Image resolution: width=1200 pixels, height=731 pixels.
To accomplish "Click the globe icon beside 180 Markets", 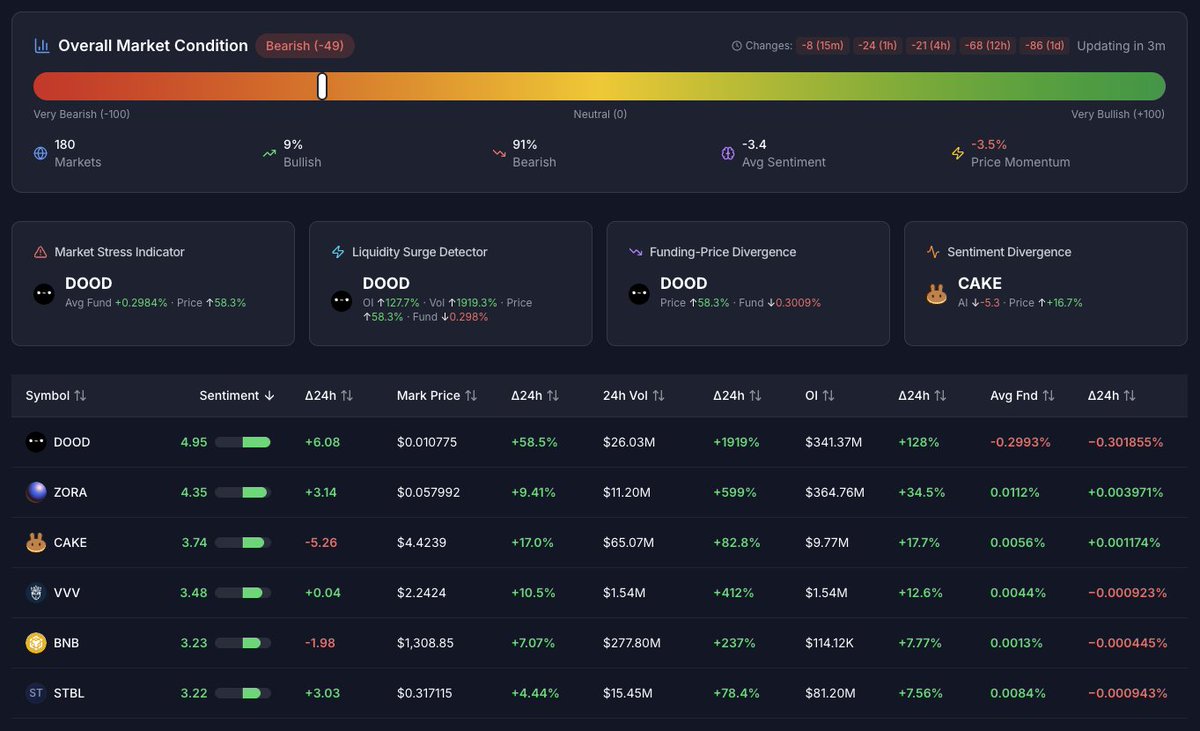I will (x=40, y=153).
